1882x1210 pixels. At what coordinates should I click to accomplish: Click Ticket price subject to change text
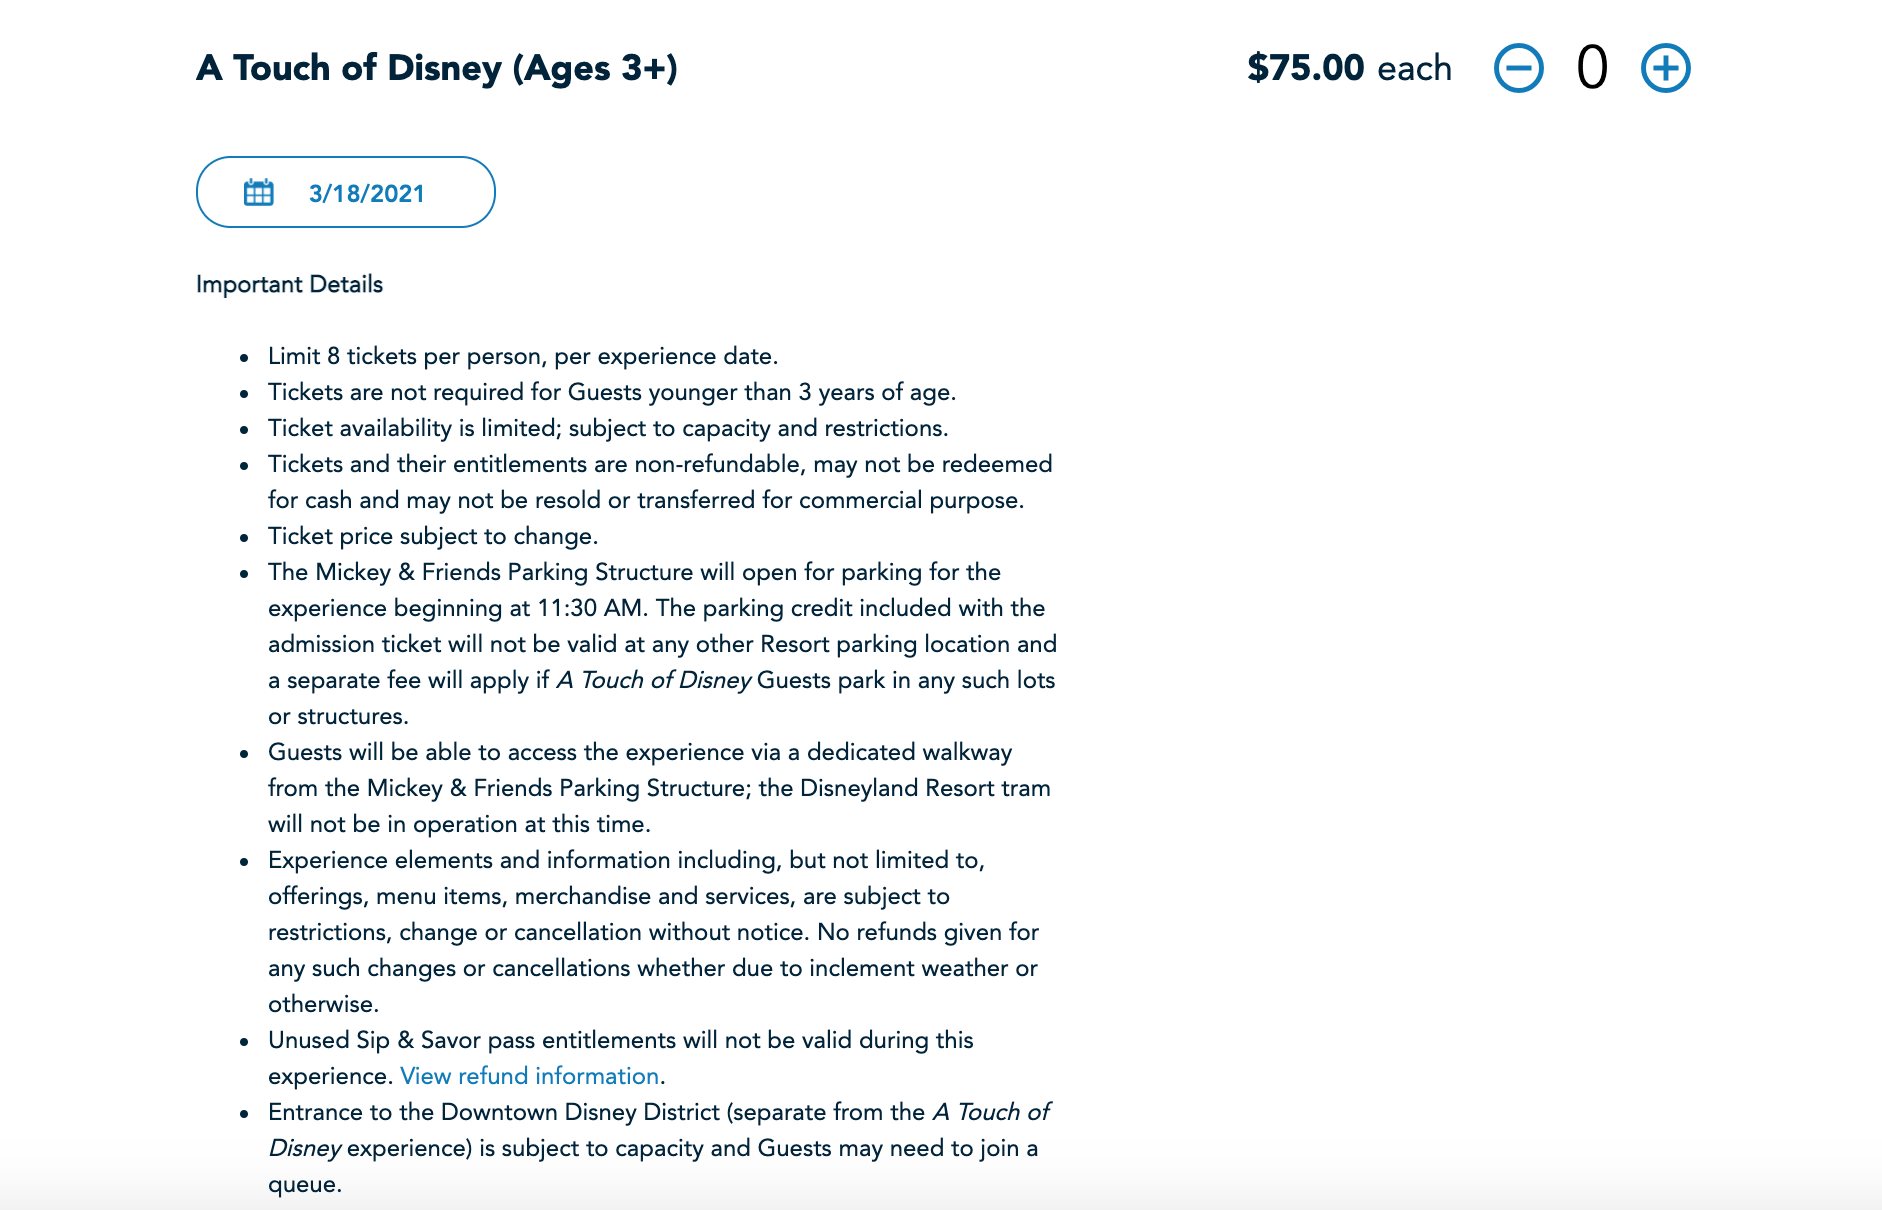[x=432, y=536]
